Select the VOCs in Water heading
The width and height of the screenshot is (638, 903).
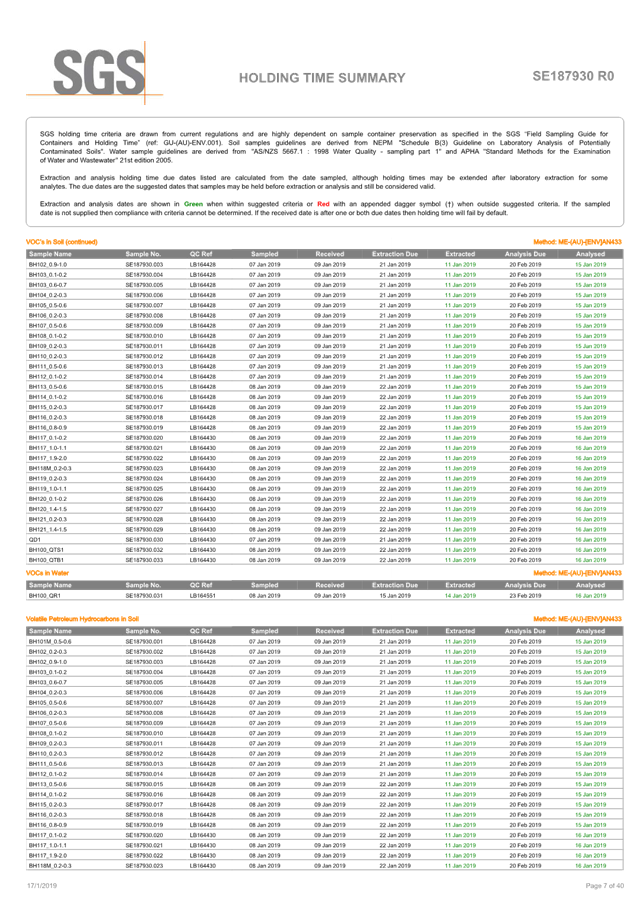click(47, 573)
